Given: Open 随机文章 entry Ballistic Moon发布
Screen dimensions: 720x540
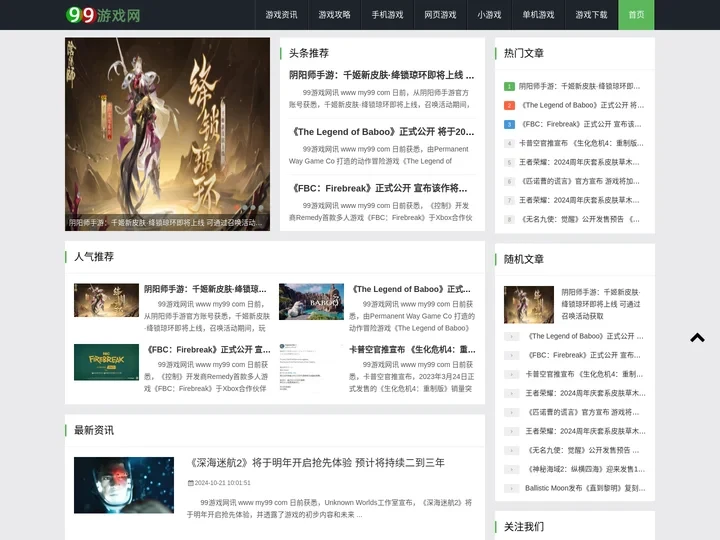Looking at the screenshot, I should (x=585, y=488).
